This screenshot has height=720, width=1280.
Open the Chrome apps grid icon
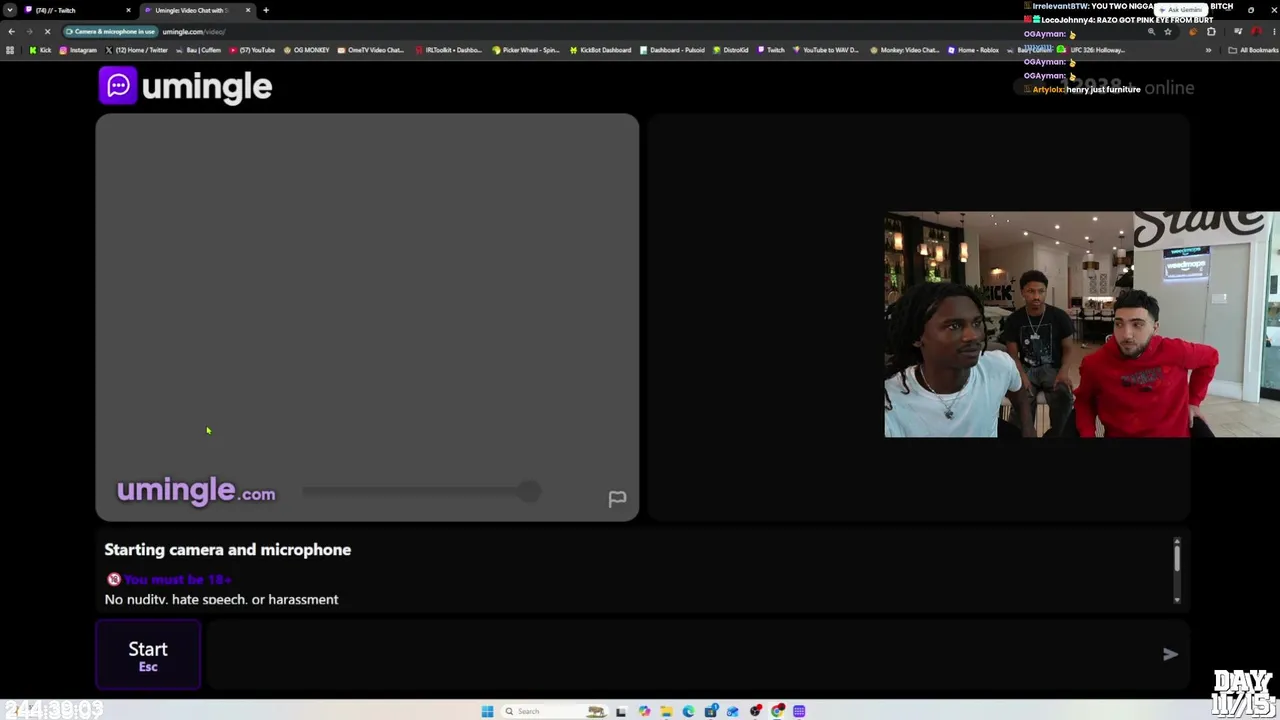[x=10, y=50]
